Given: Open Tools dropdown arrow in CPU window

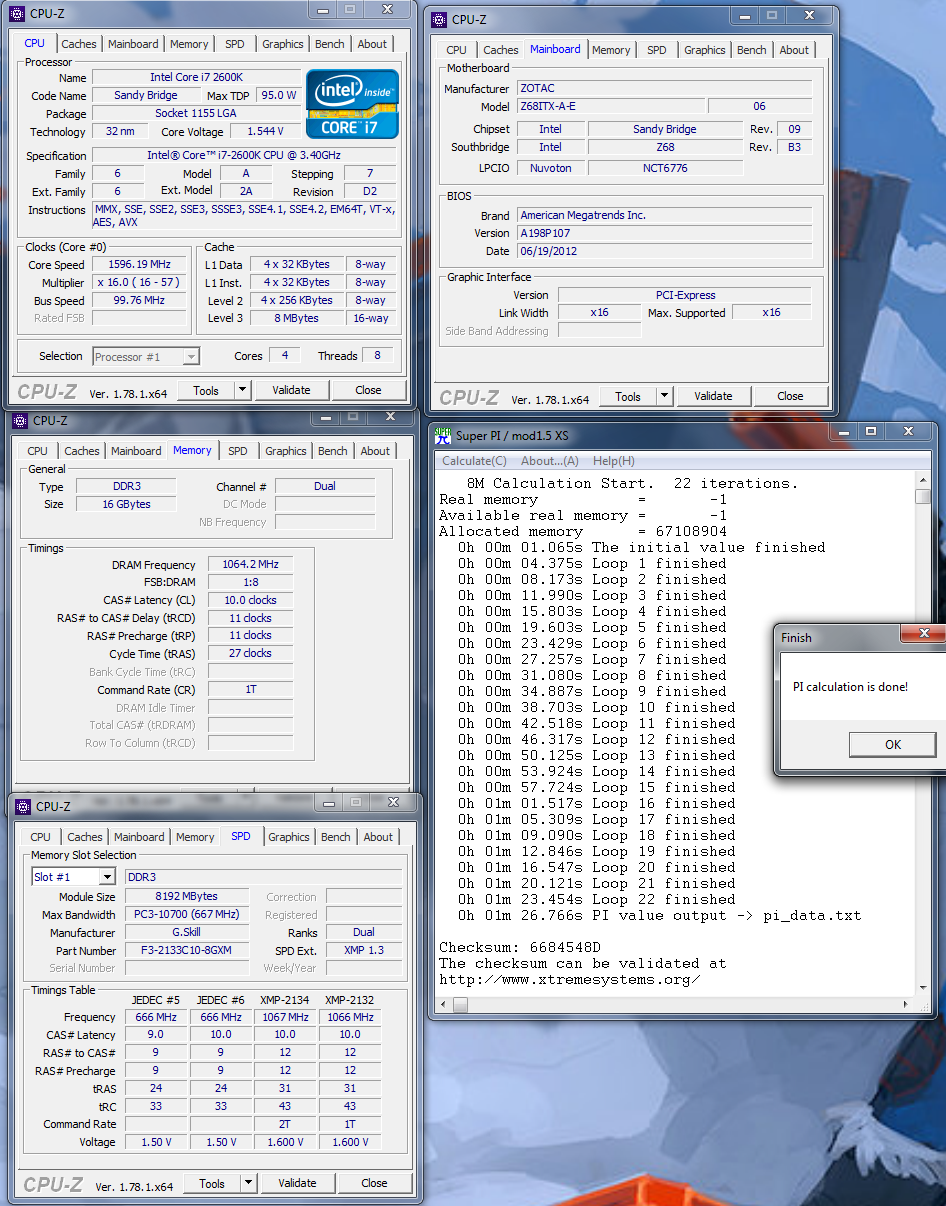Looking at the screenshot, I should coord(242,390).
